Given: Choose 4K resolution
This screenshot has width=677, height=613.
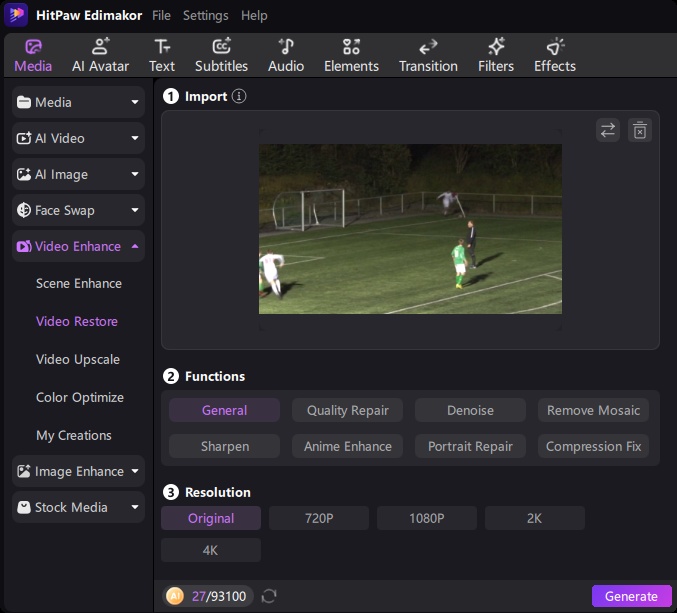Looking at the screenshot, I should click(211, 550).
